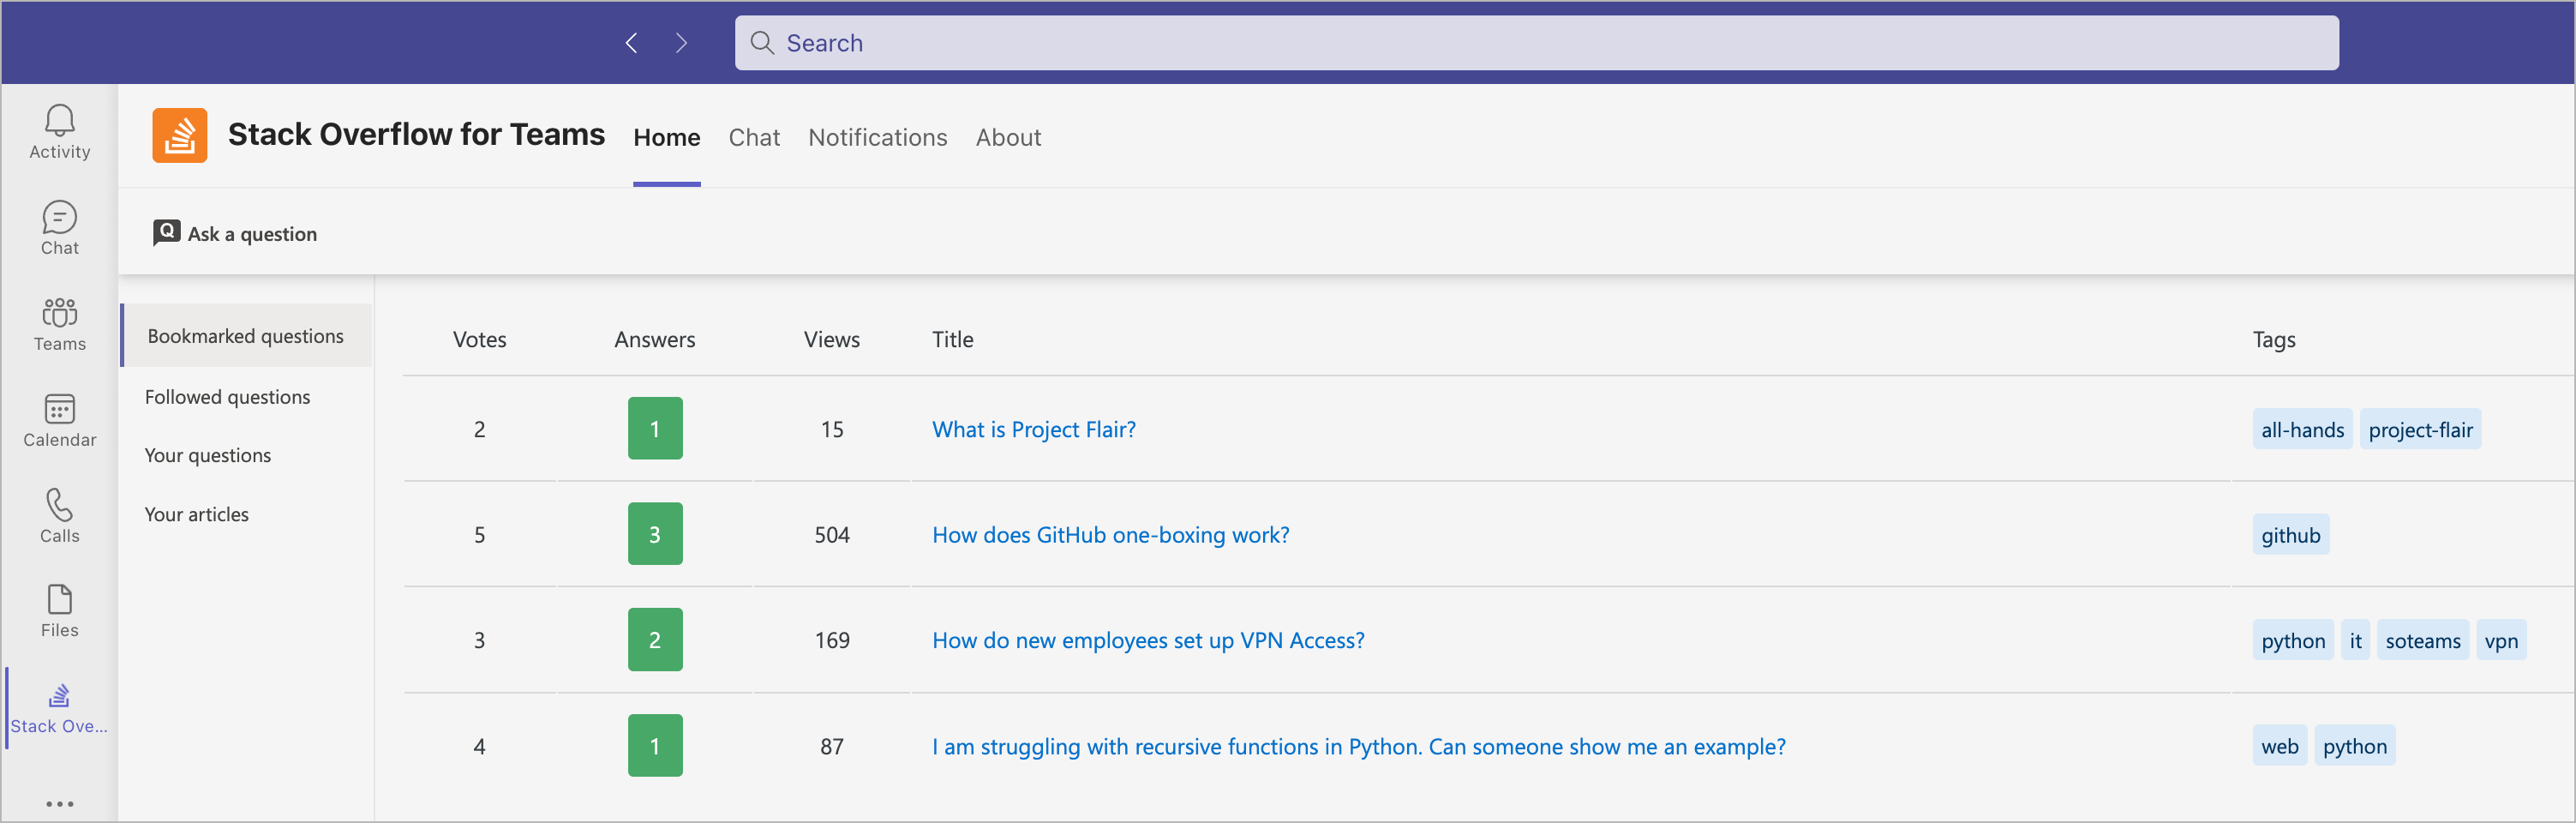
Task: Click the 504 views value
Action: click(832, 535)
